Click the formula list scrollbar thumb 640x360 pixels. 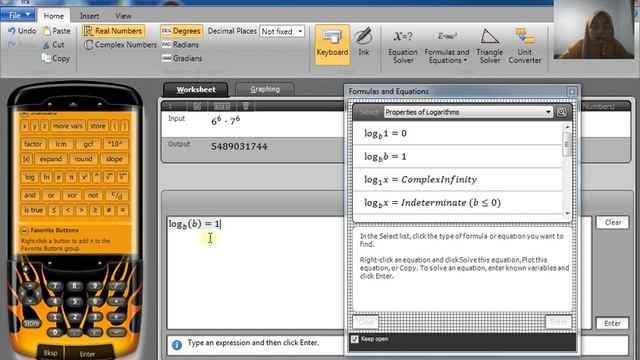click(567, 143)
